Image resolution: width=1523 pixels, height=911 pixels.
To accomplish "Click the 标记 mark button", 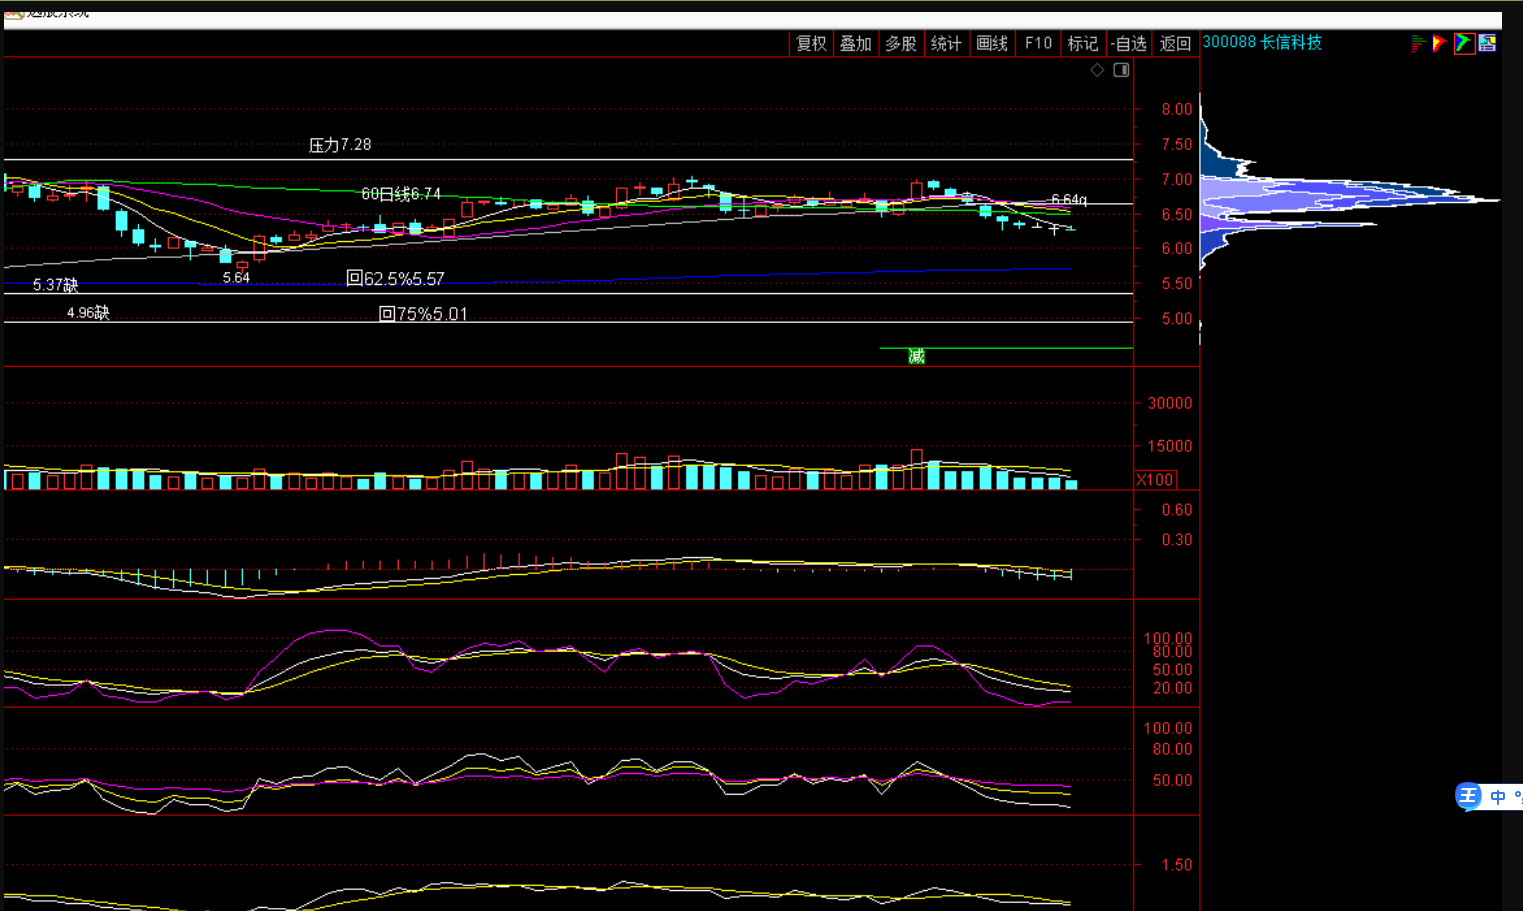I will point(1083,43).
